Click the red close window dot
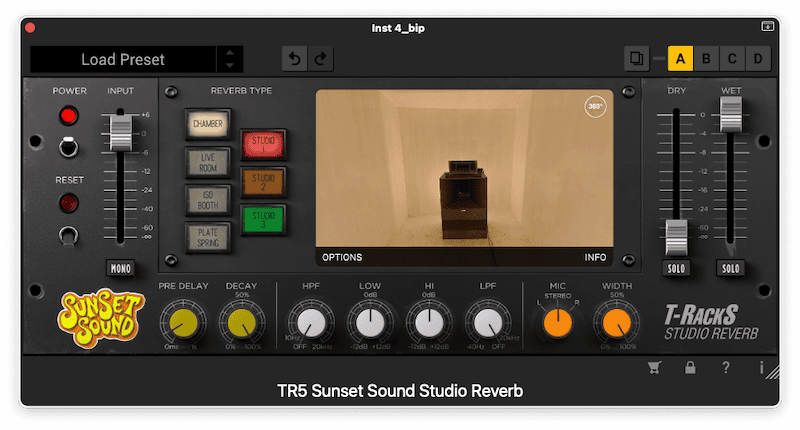The height and width of the screenshot is (430, 800). (30, 28)
